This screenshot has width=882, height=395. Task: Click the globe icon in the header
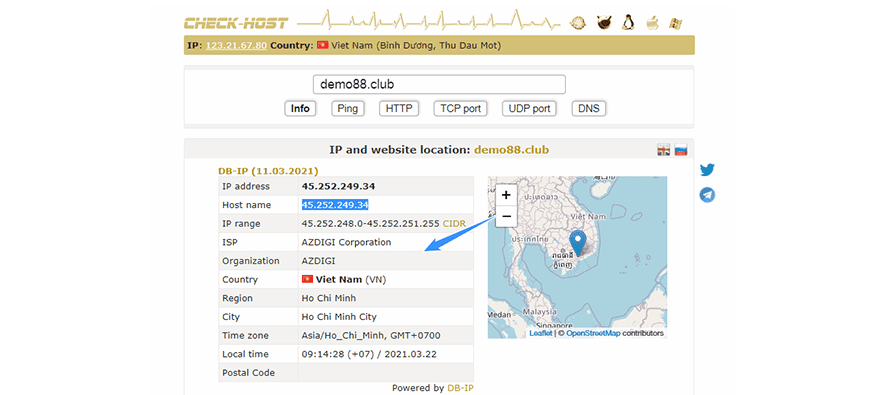click(x=578, y=23)
